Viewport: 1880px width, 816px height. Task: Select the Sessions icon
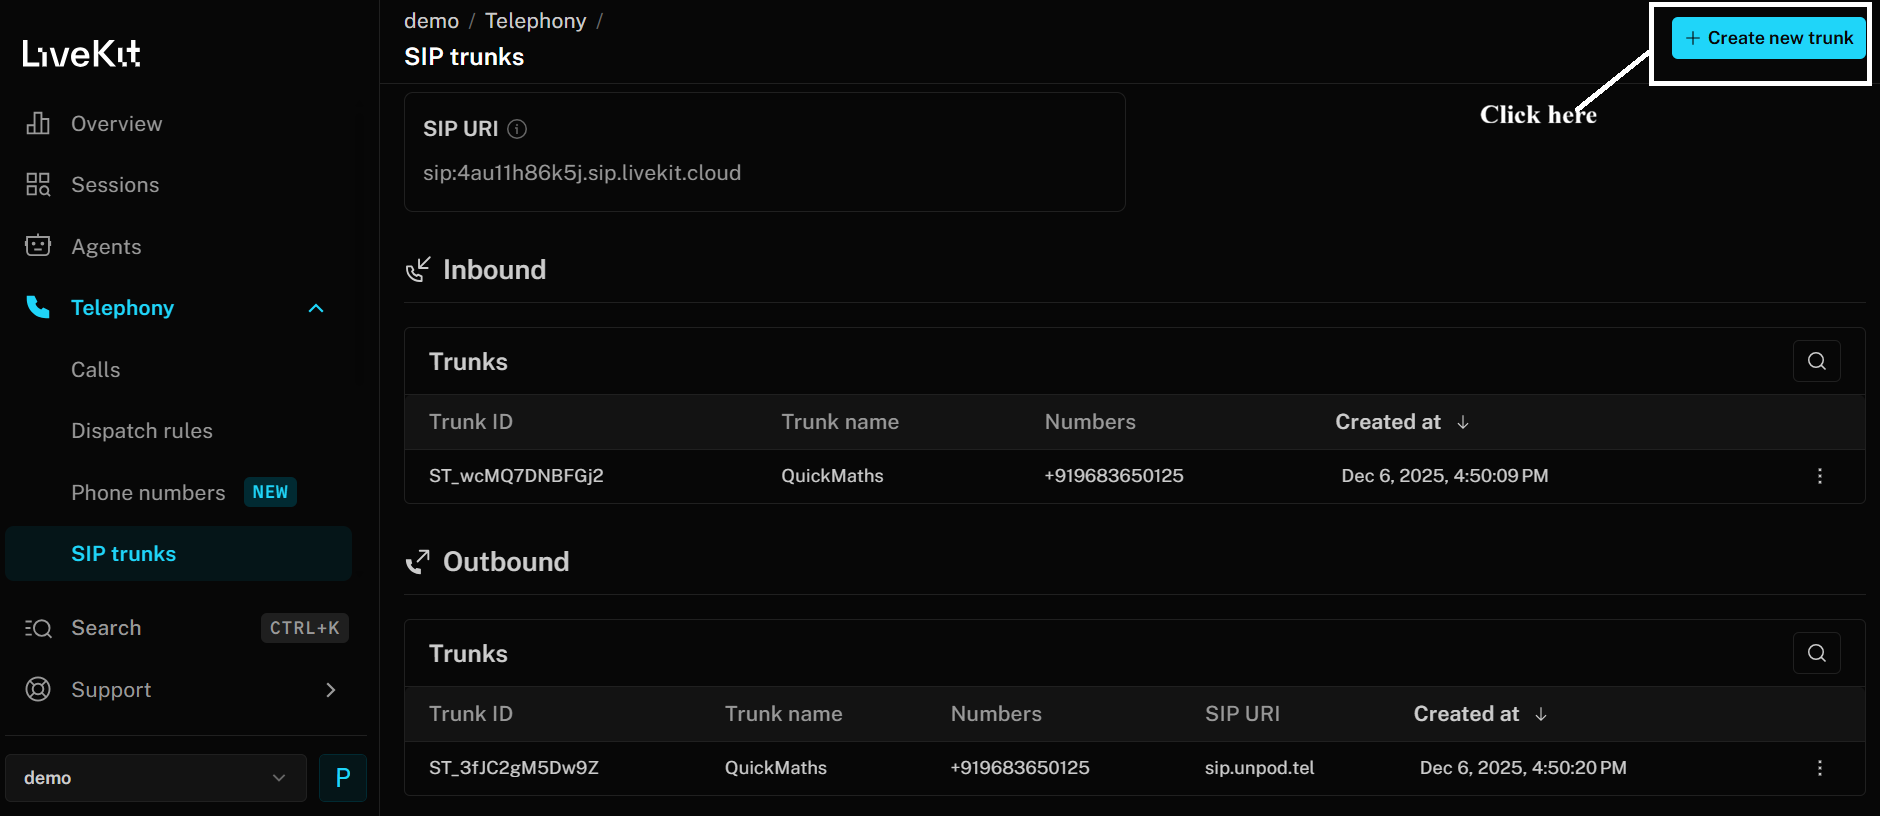38,184
